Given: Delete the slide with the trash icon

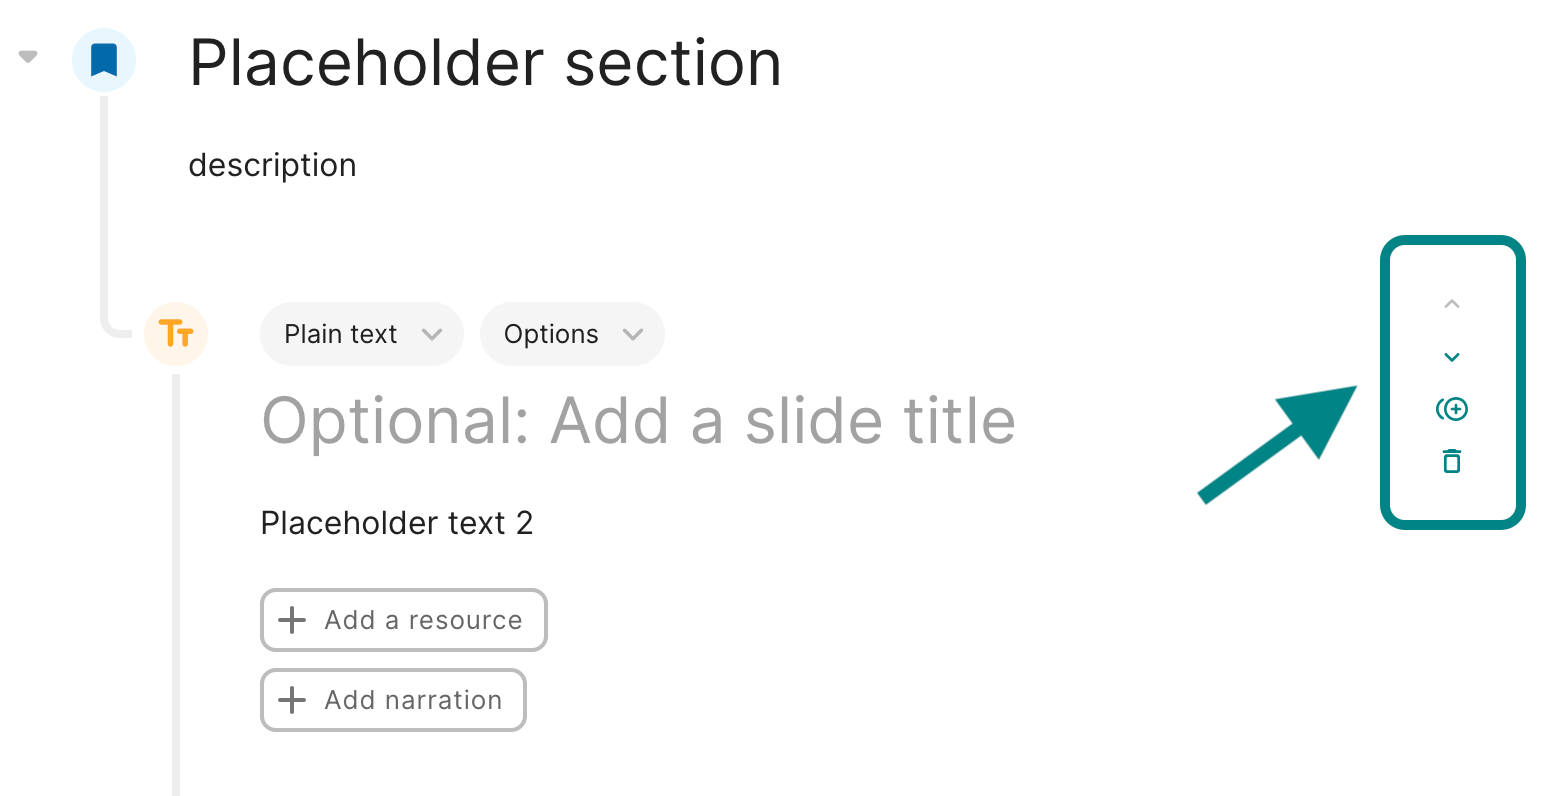Looking at the screenshot, I should (1452, 461).
